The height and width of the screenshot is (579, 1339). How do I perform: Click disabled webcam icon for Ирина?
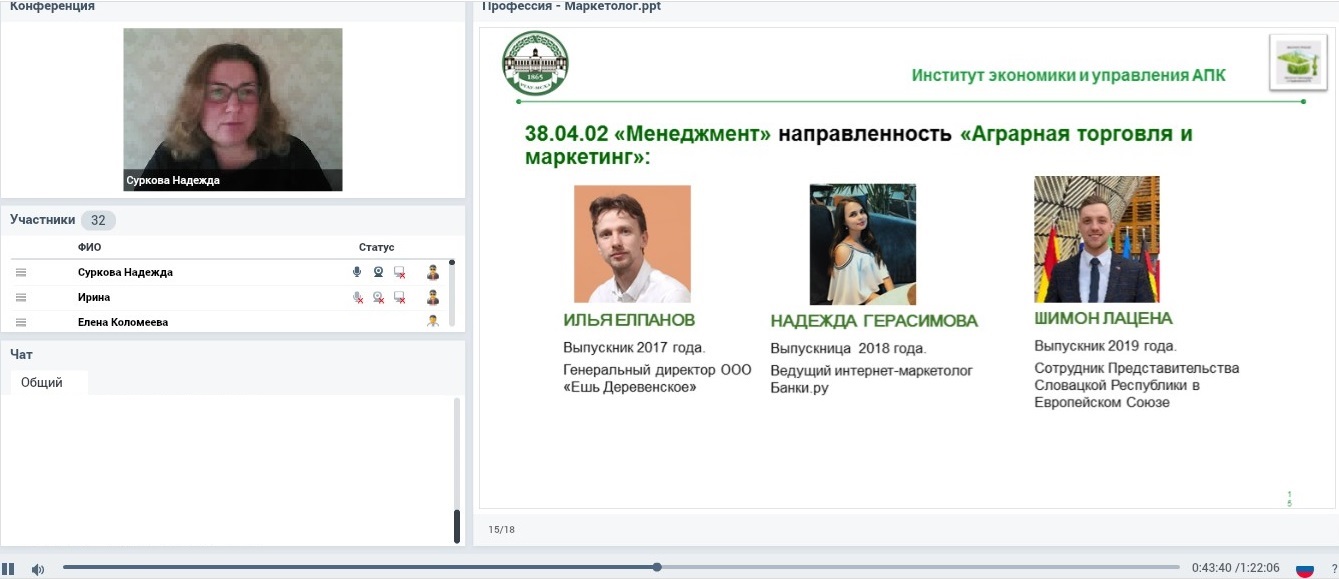click(378, 297)
